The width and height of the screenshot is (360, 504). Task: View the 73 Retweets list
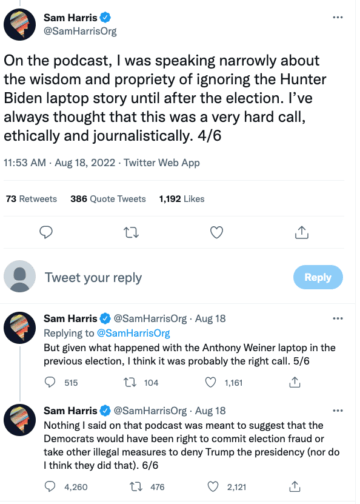click(31, 199)
